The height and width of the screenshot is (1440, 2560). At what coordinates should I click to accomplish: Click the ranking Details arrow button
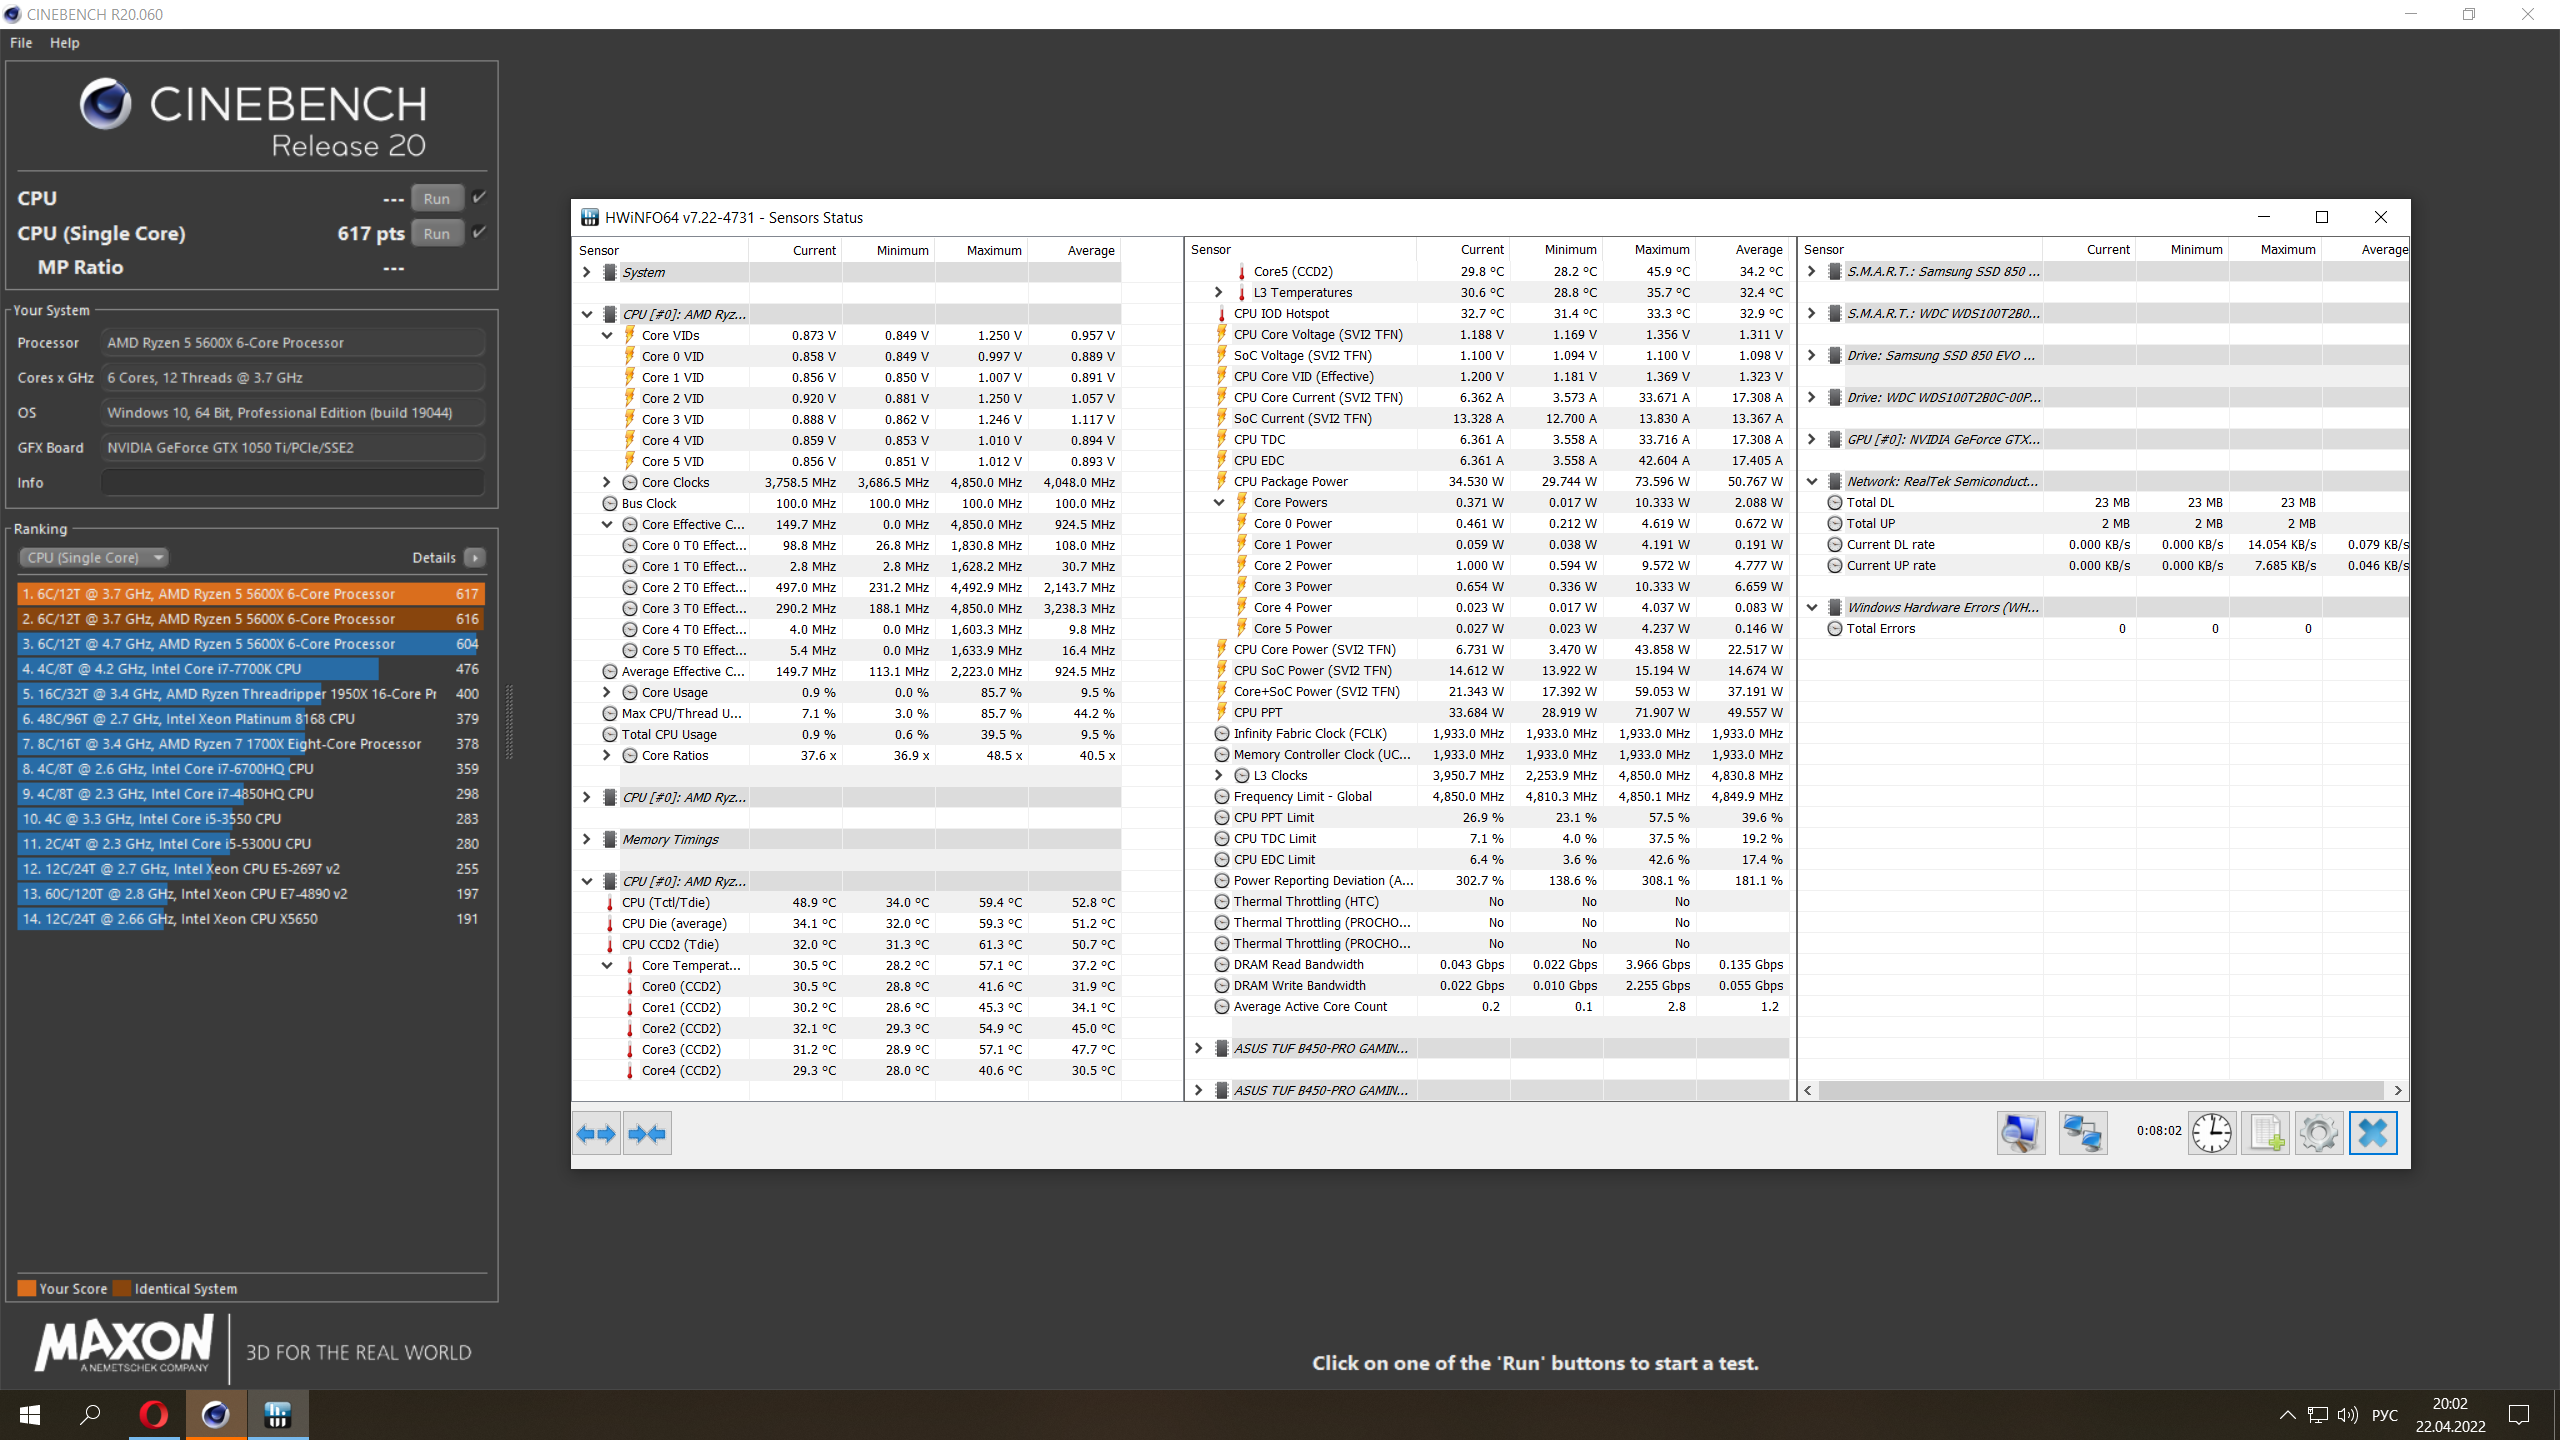(475, 558)
